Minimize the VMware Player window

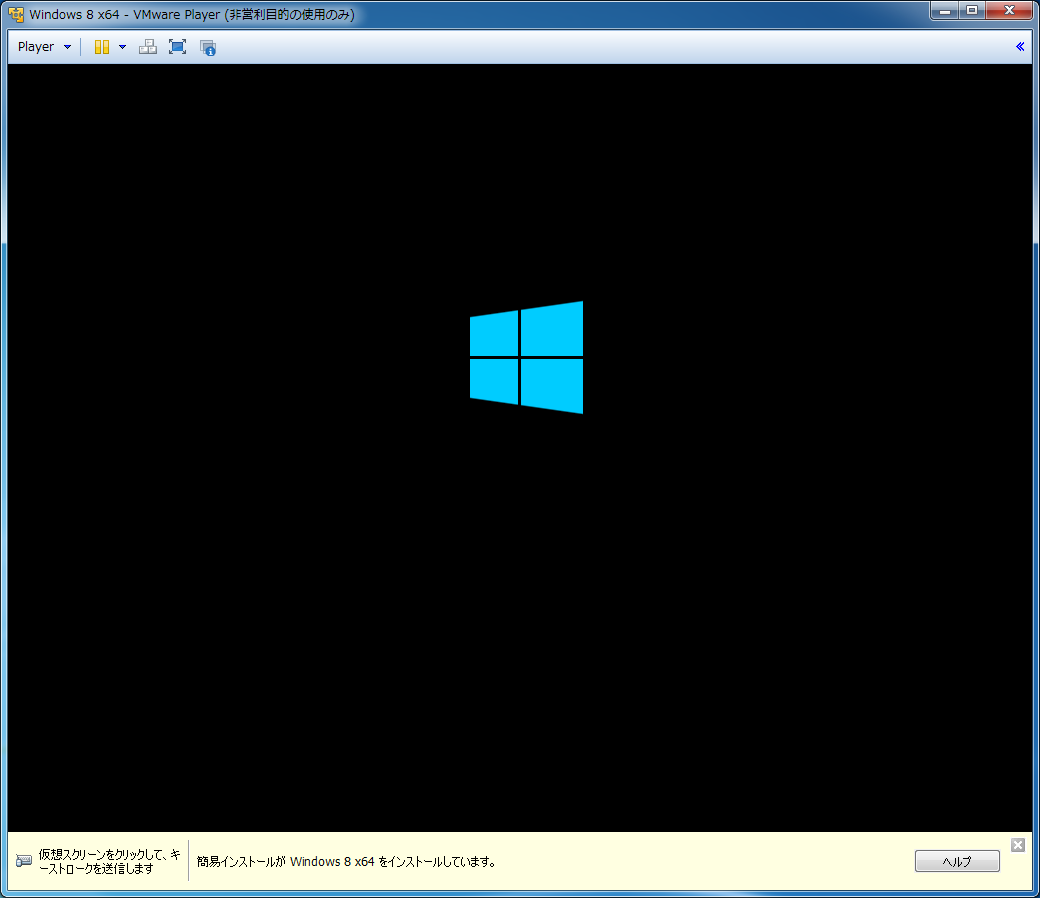[944, 11]
